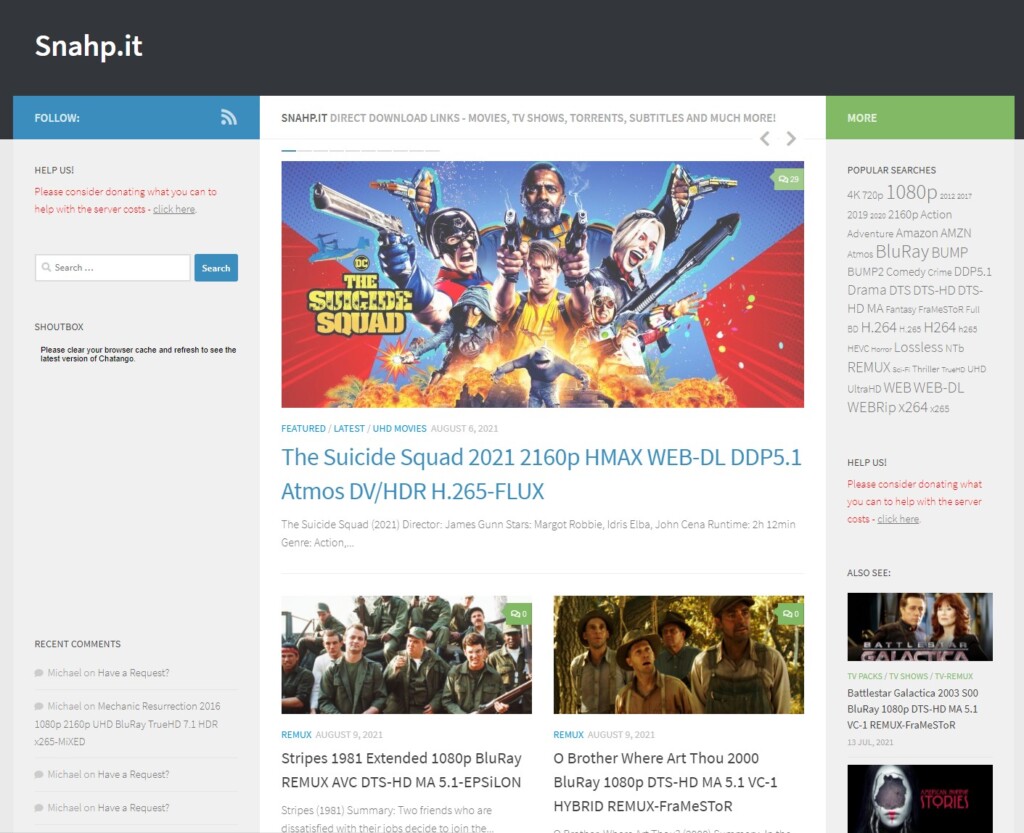Select the 720p popular search tag
Screen dimensions: 1024x833
(872, 195)
